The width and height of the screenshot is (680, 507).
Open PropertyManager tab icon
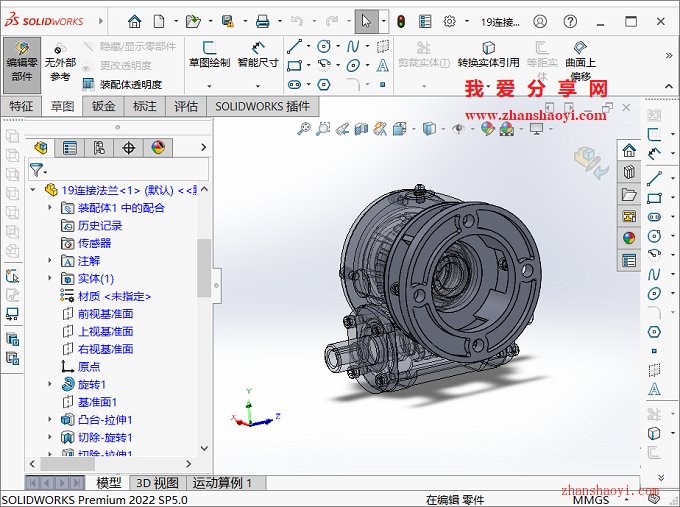tap(70, 148)
